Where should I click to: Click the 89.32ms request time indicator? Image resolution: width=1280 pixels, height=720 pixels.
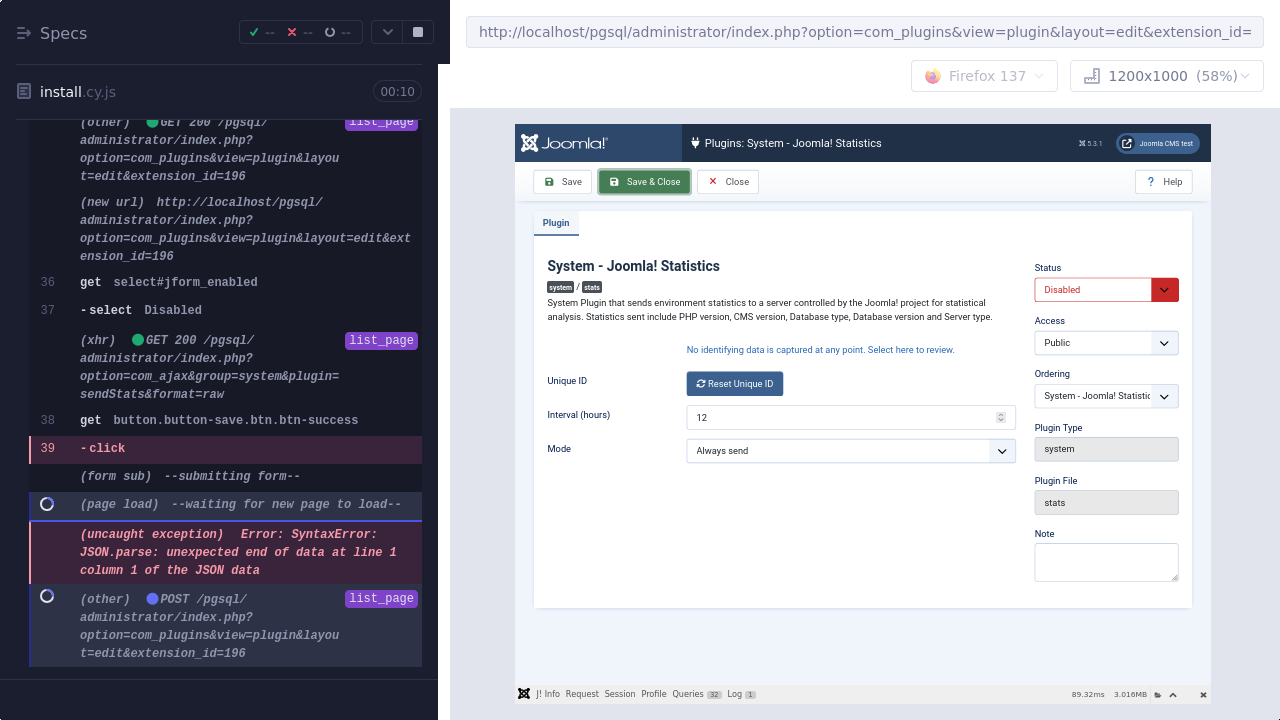pyautogui.click(x=1088, y=694)
